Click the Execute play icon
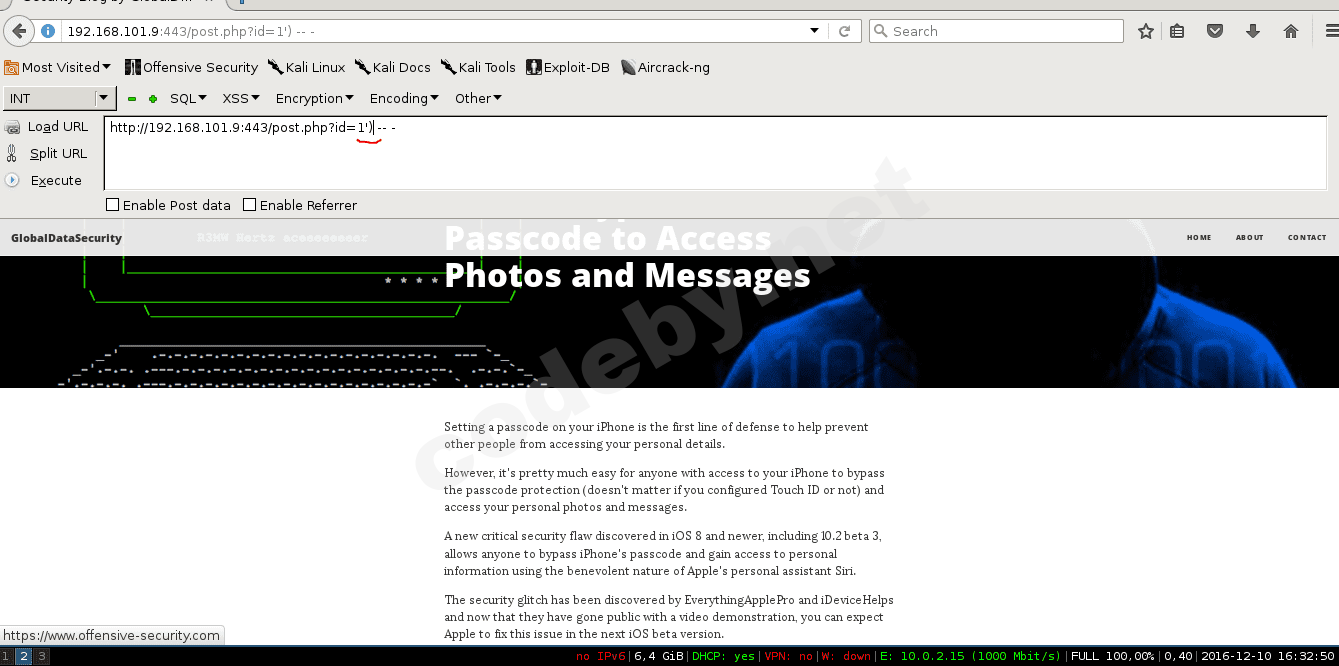This screenshot has width=1339, height=666. pos(12,180)
